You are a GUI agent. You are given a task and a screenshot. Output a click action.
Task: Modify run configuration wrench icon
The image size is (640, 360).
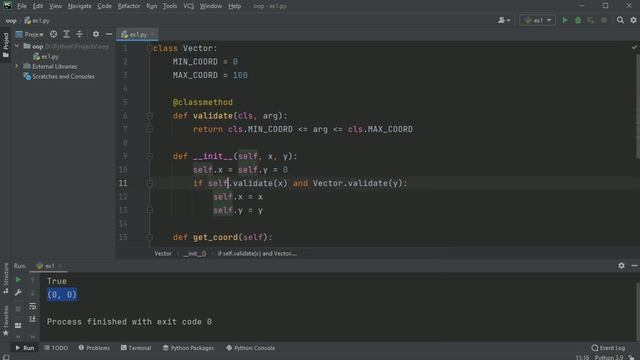[x=18, y=293]
